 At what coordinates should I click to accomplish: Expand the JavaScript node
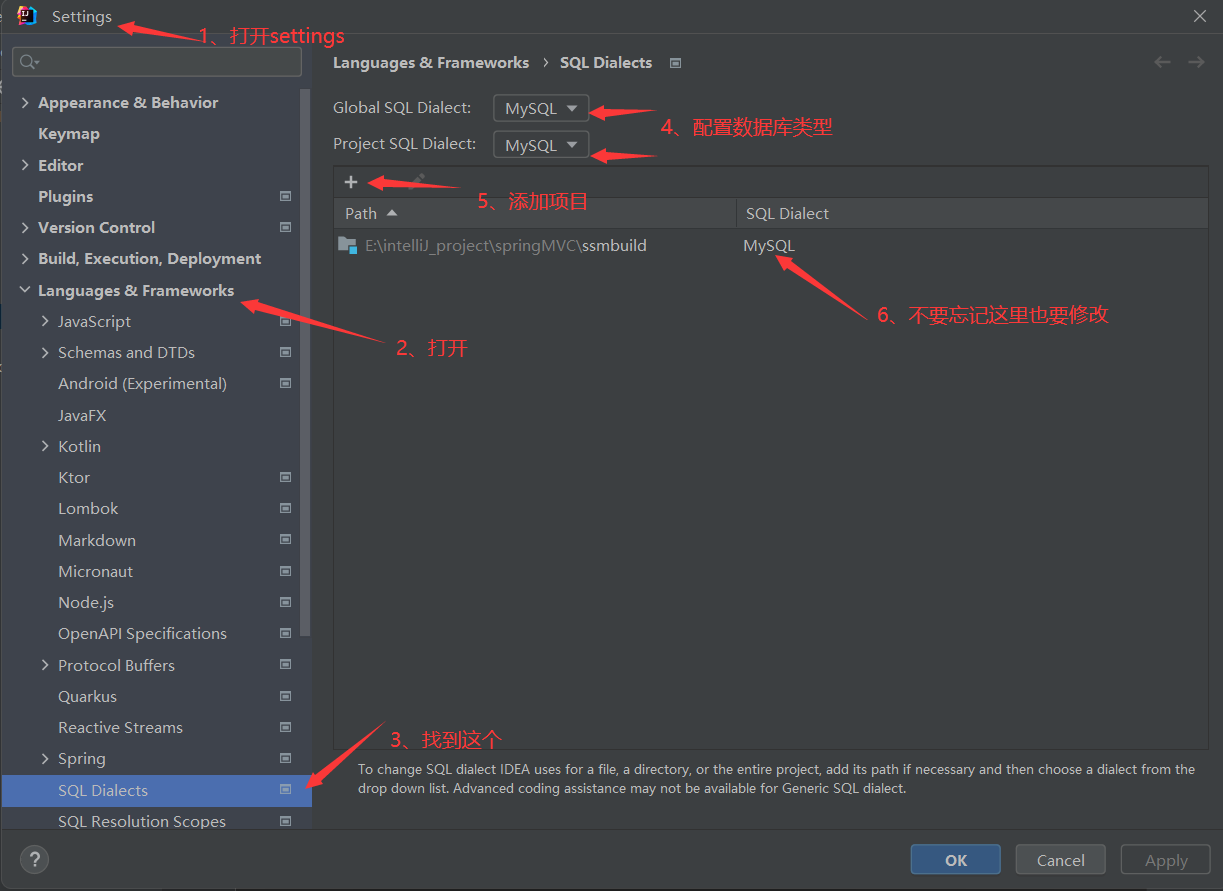coord(45,322)
